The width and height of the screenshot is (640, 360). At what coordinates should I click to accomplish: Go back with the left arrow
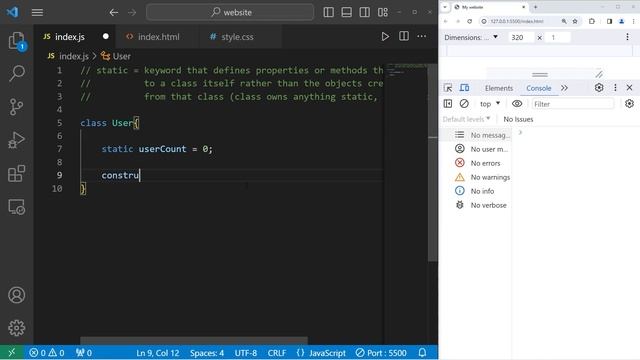point(113,13)
